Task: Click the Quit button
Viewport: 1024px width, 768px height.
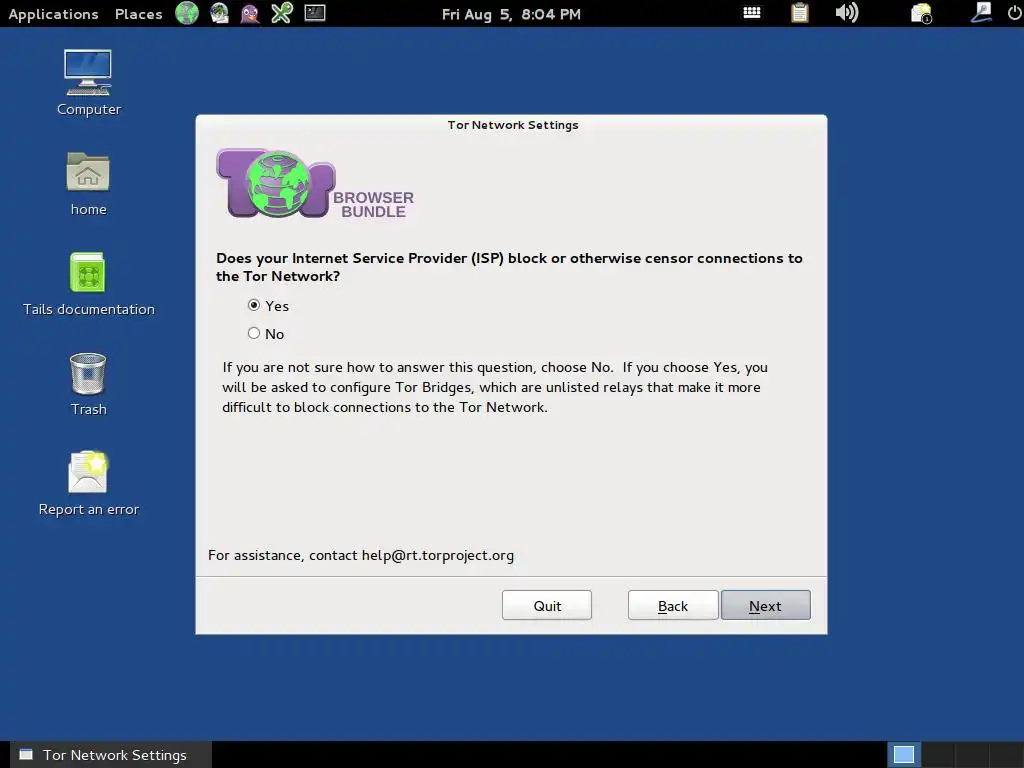Action: [x=547, y=605]
